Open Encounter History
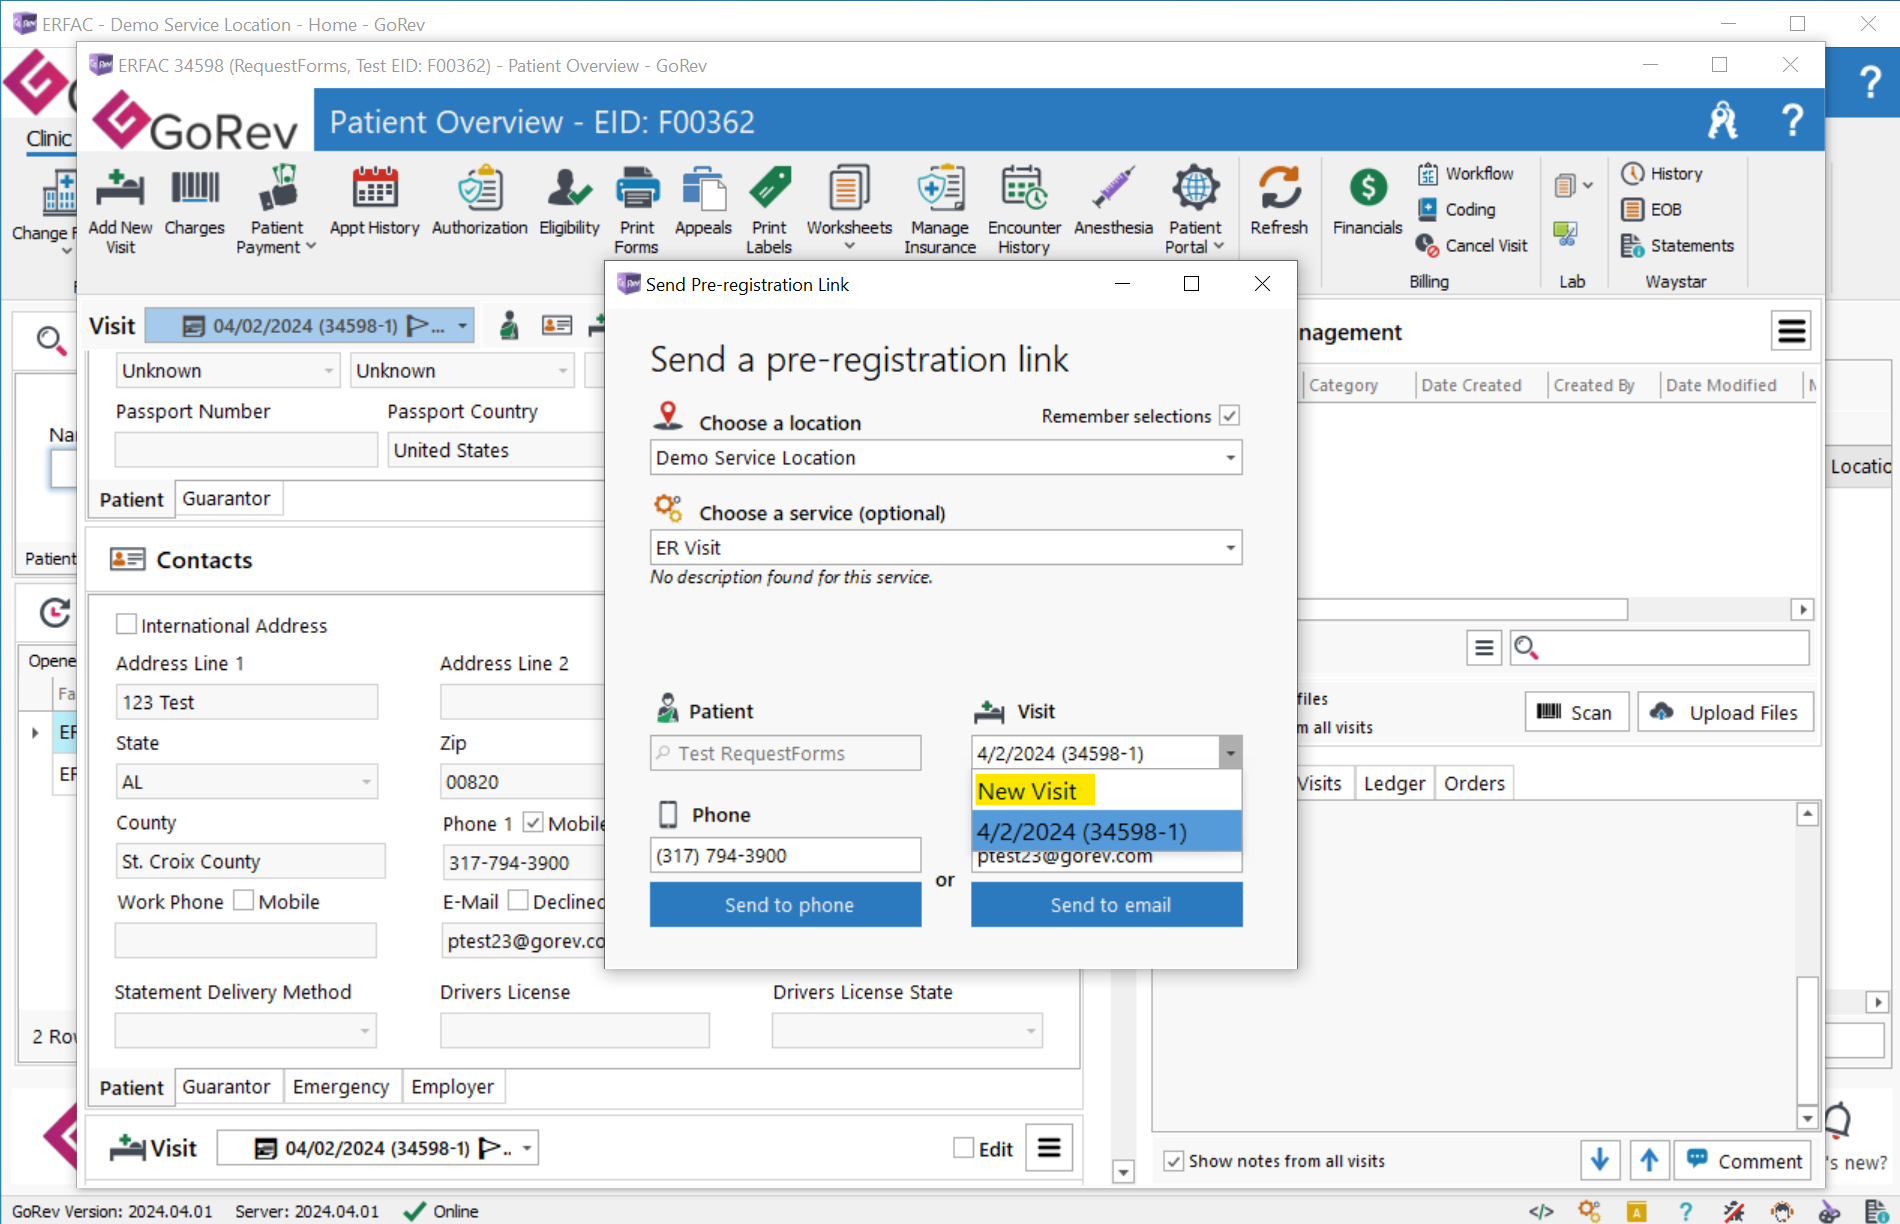The image size is (1900, 1224). [x=1024, y=210]
